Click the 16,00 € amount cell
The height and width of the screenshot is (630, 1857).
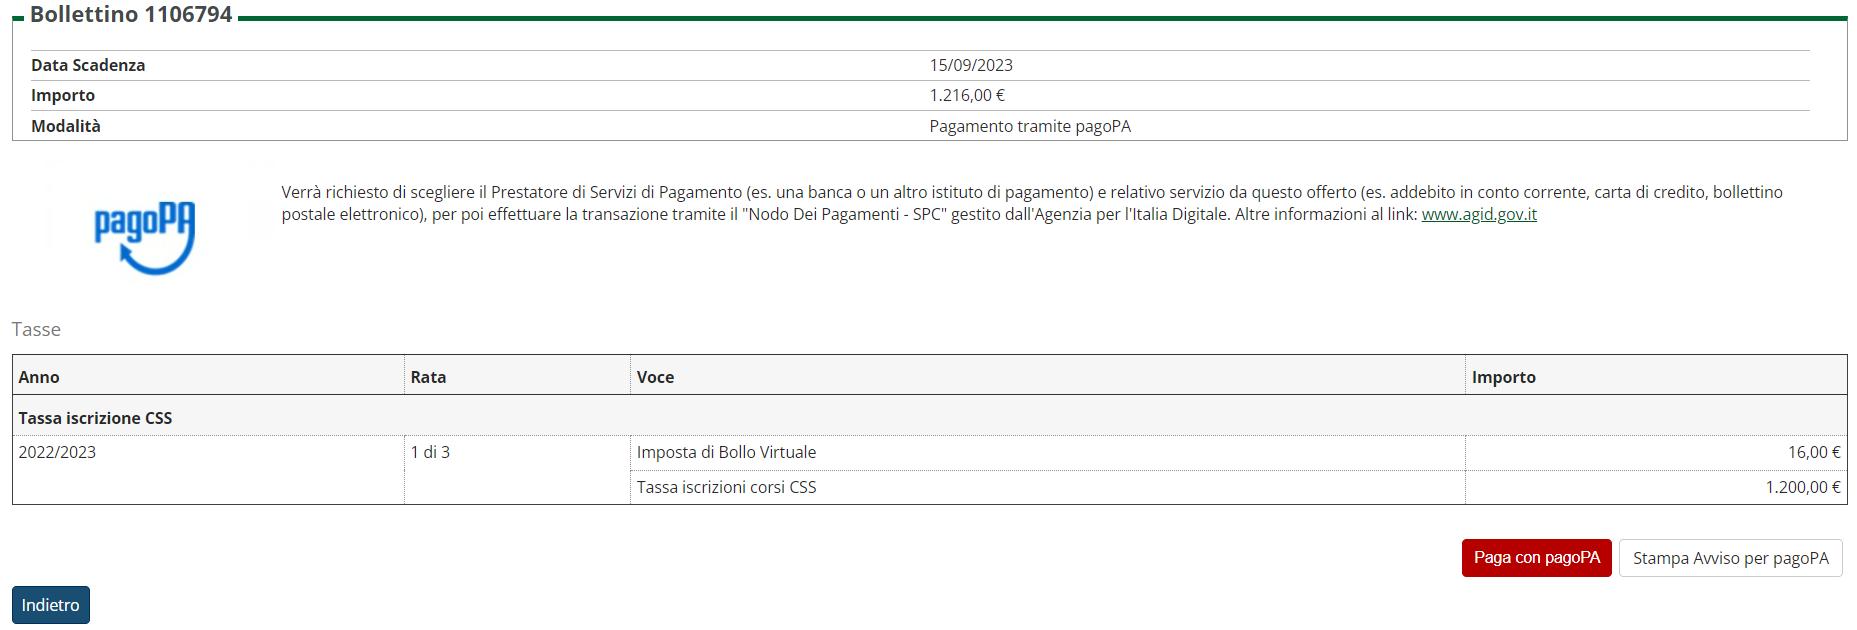[x=1813, y=452]
